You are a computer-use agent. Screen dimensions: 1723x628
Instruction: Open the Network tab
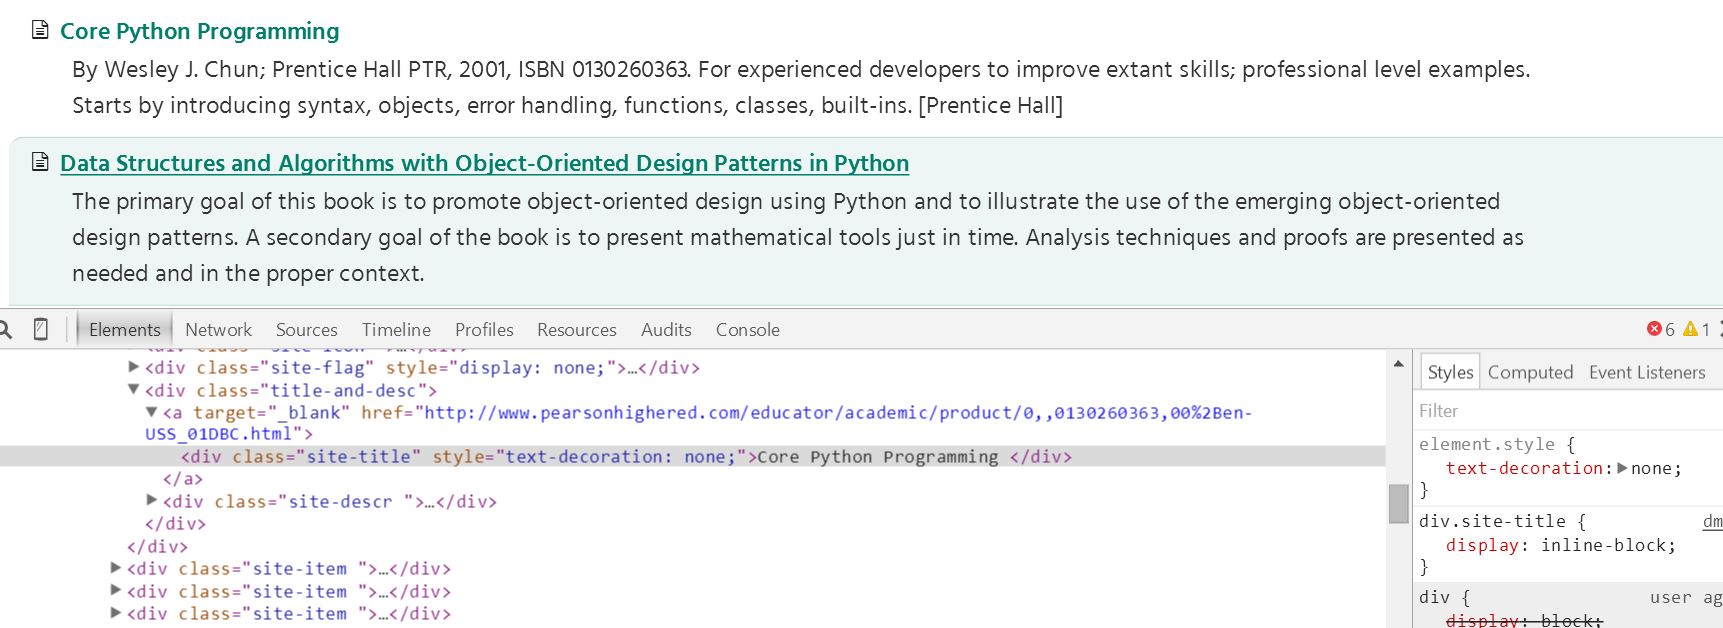click(218, 329)
